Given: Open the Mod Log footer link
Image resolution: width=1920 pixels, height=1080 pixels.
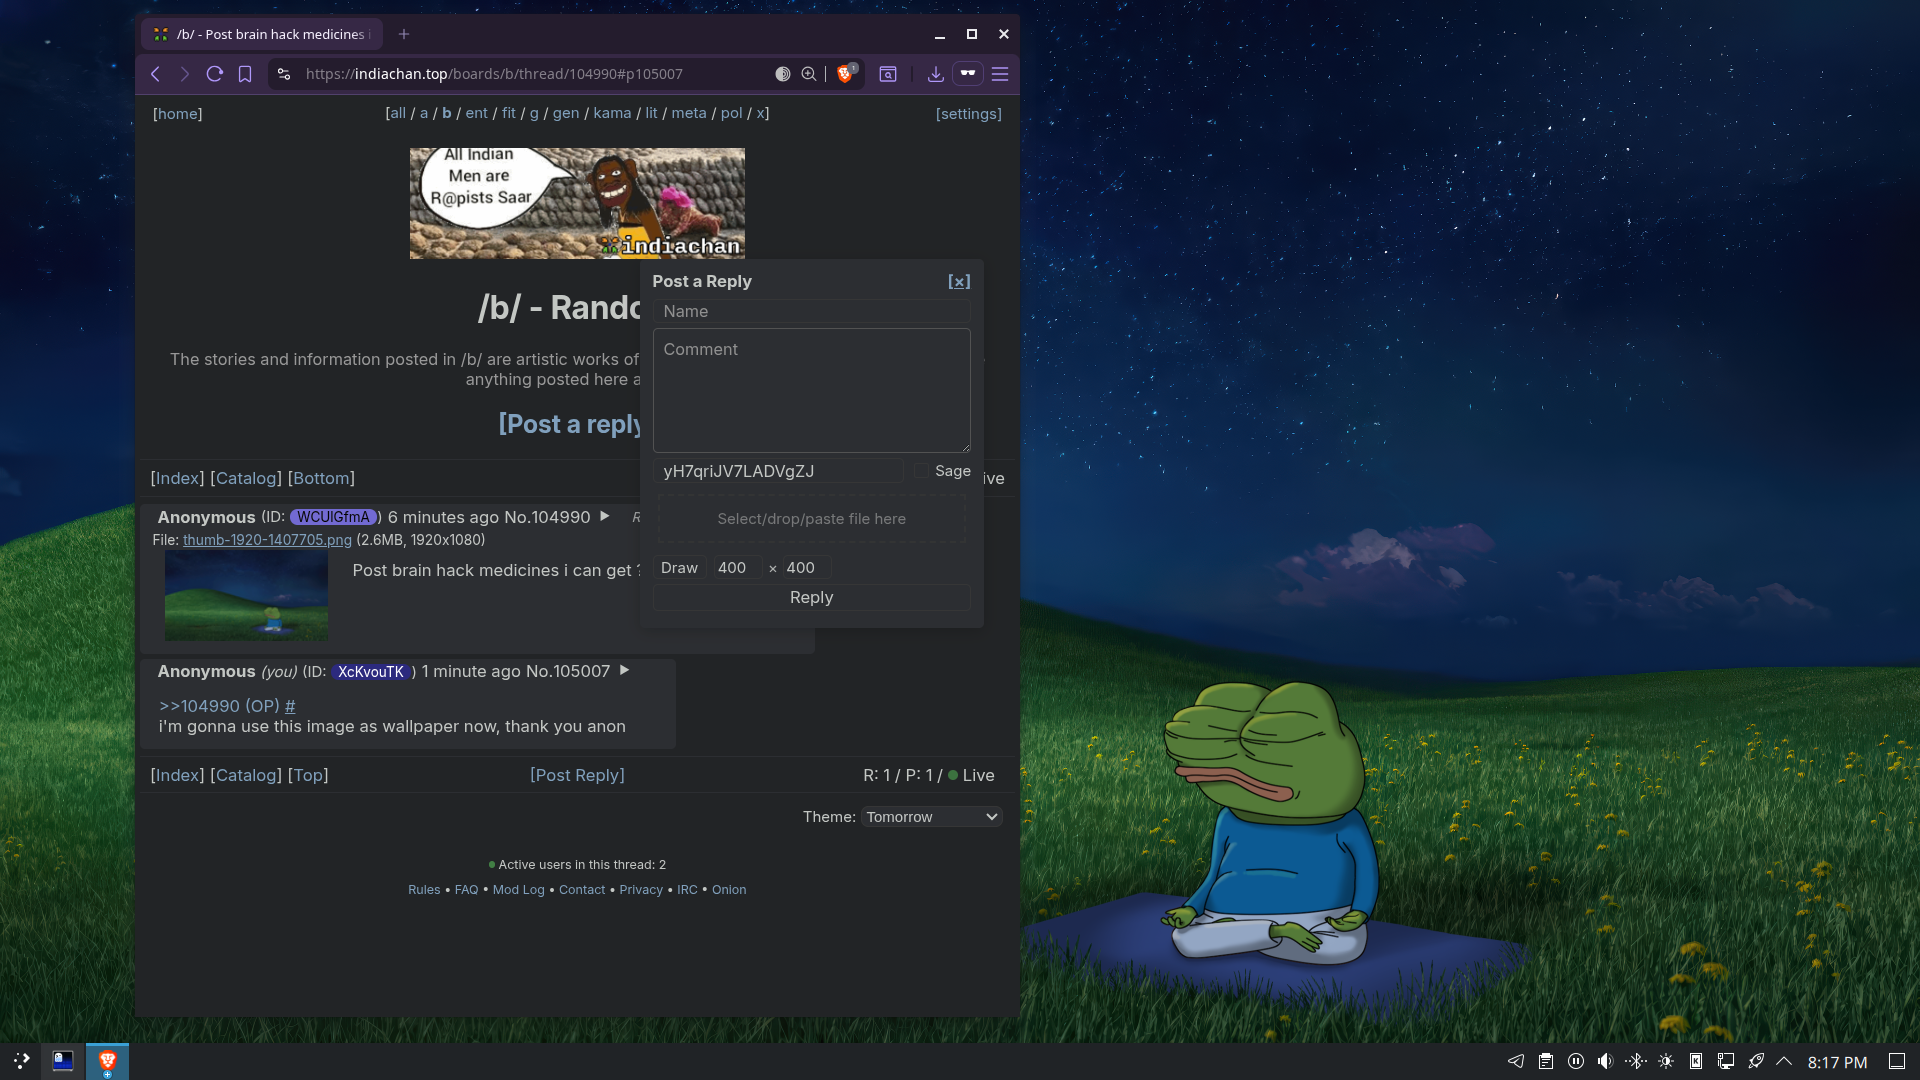Looking at the screenshot, I should 519,890.
